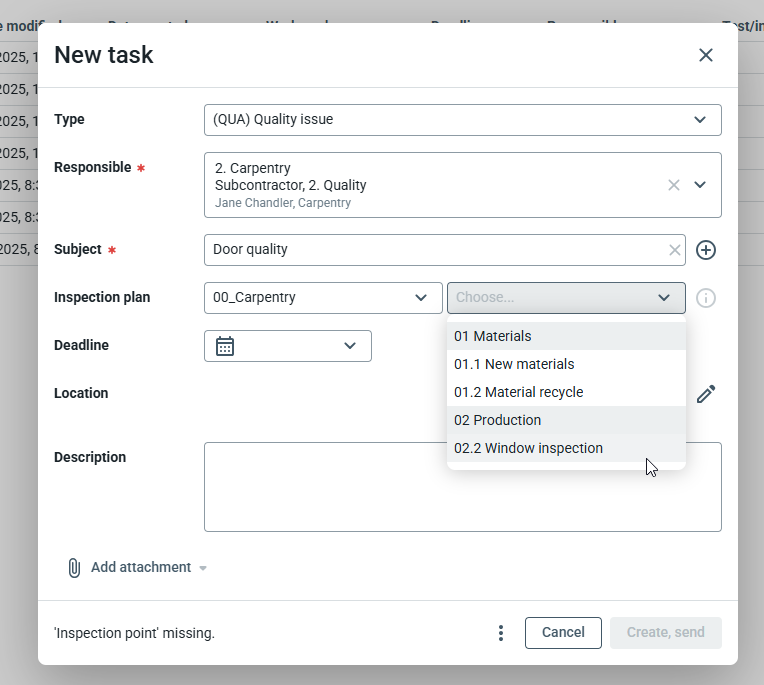Click the Cancel button
Viewport: 764px width, 685px height.
(563, 633)
